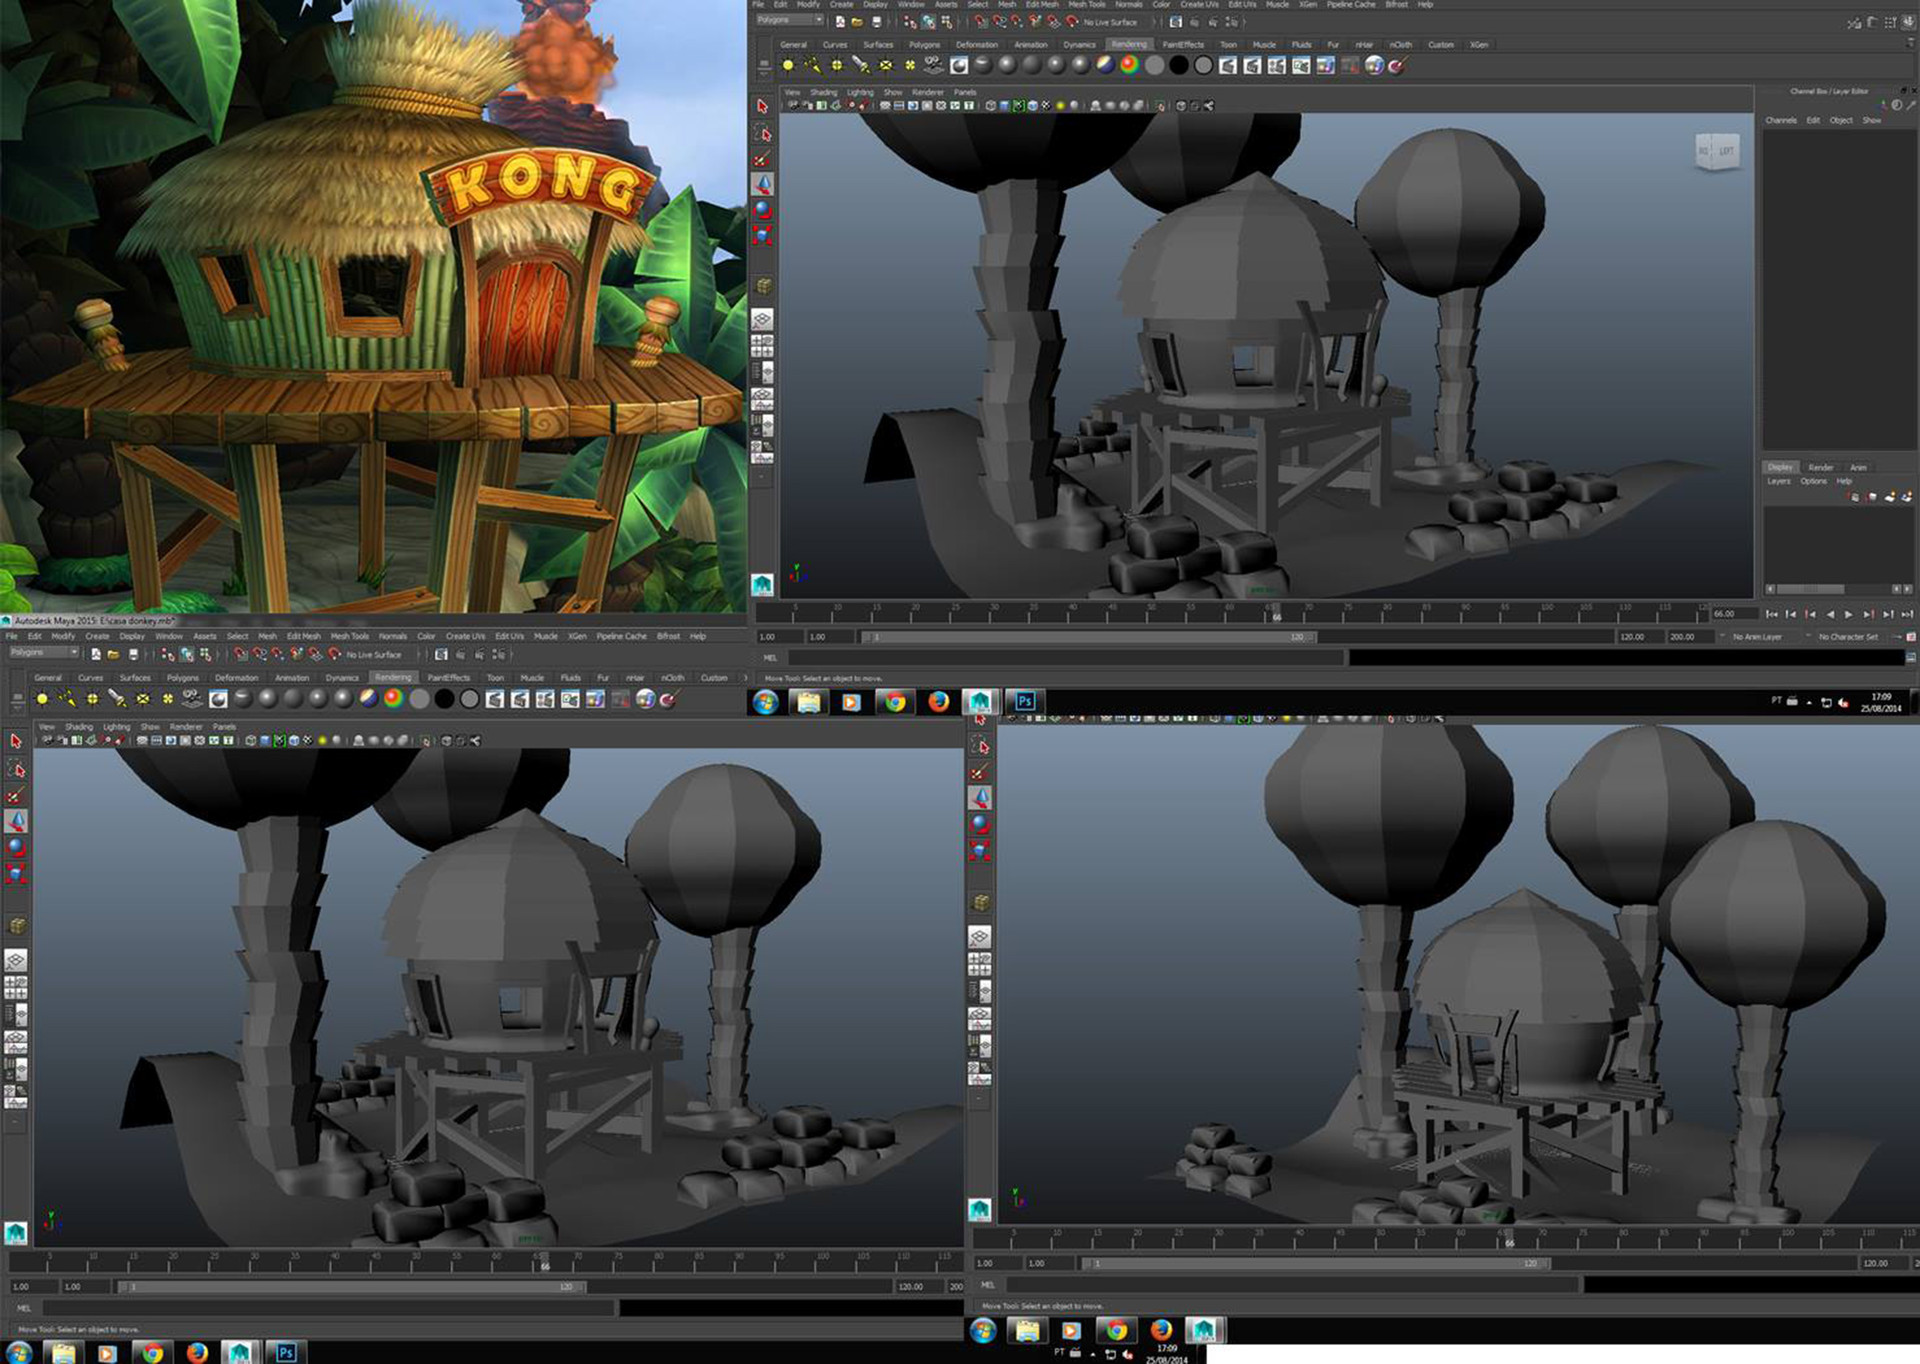Screen dimensions: 1920x1364
Task: Create a spot light from top Rendering shelf
Action: [860, 65]
